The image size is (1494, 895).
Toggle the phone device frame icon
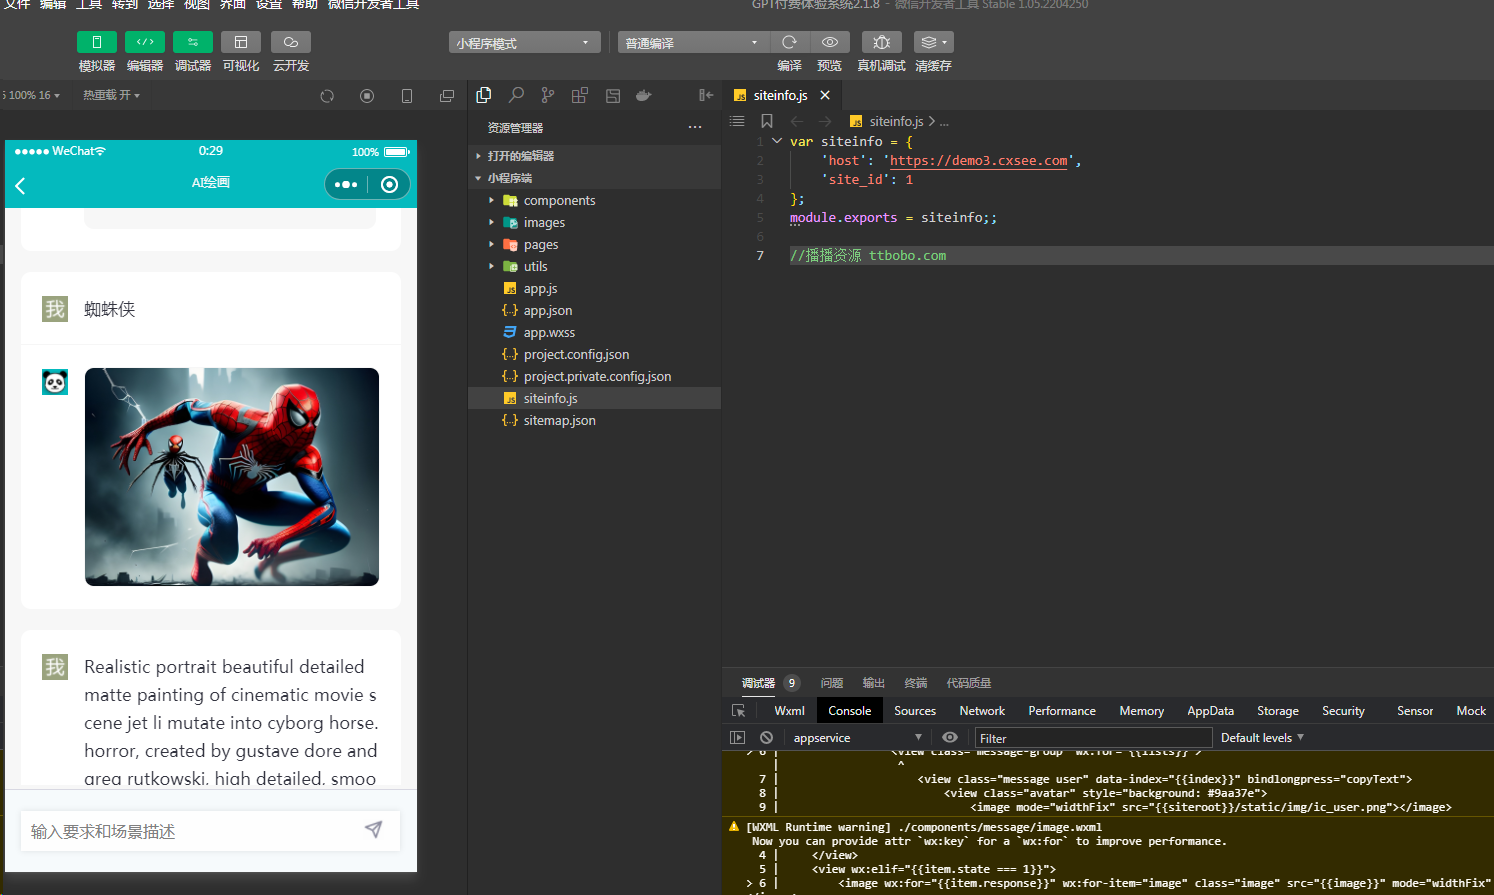407,96
